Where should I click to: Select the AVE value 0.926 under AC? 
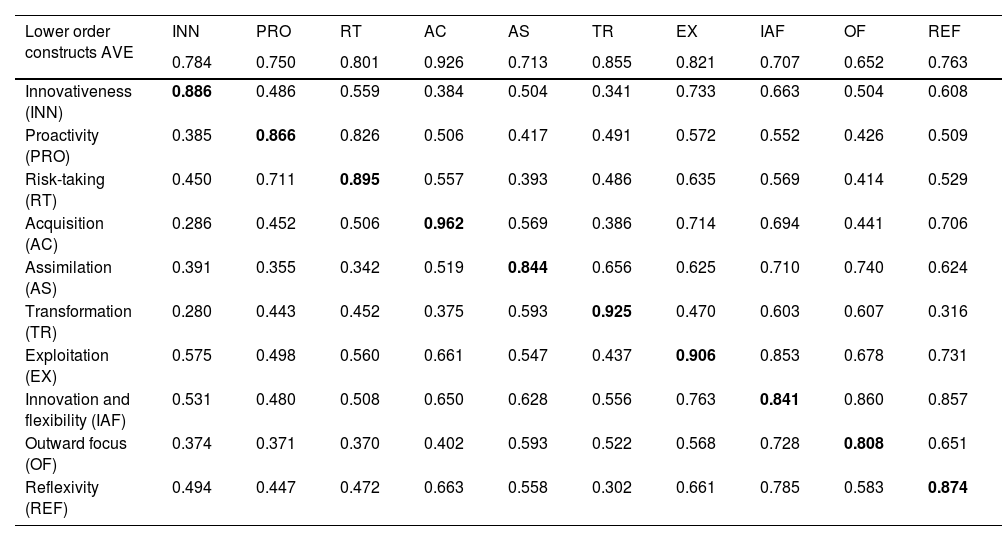(444, 62)
